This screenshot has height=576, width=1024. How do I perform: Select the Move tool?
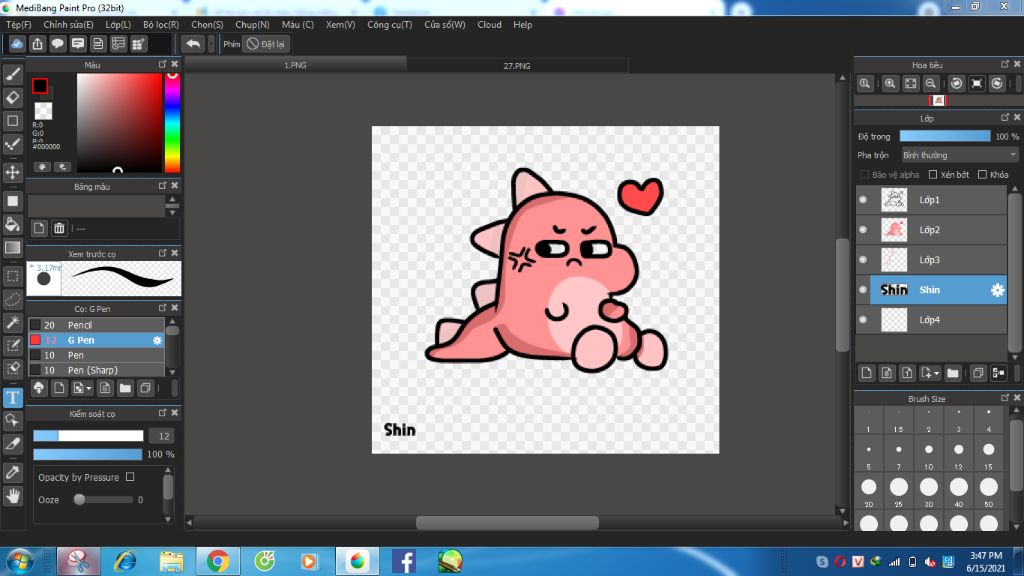[12, 172]
